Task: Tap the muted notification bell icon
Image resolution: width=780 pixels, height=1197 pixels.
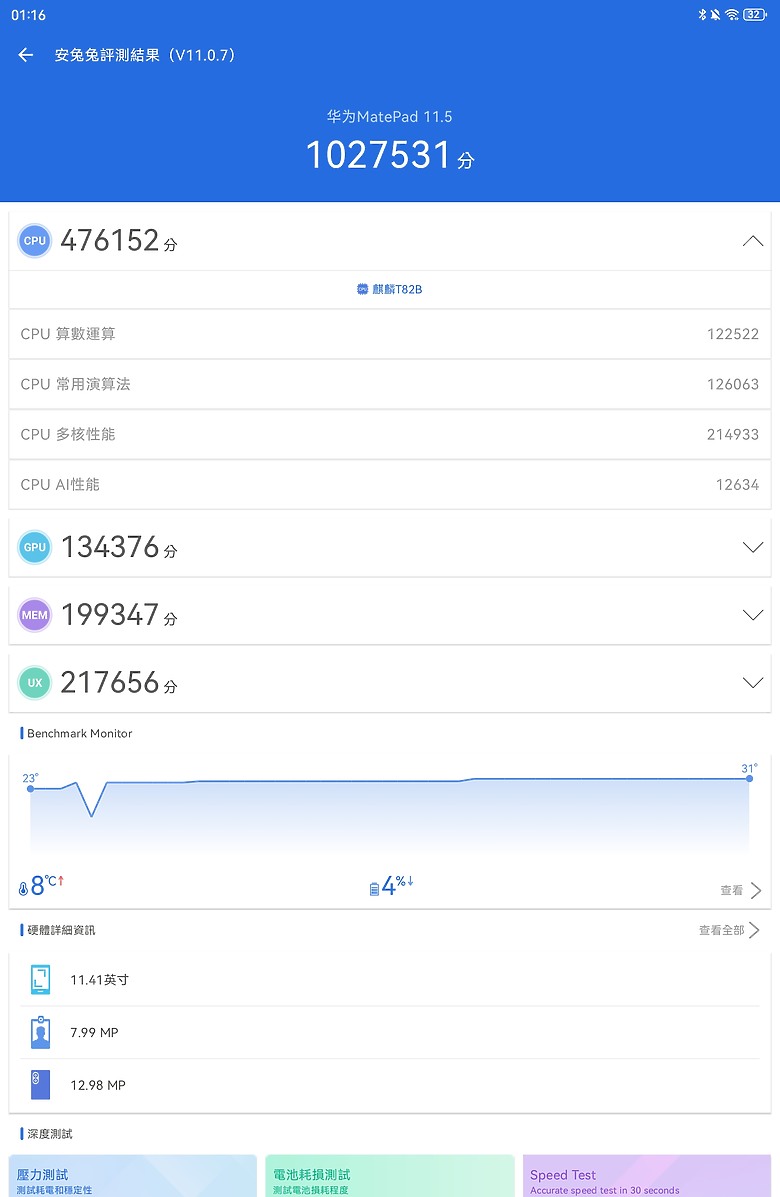Action: [715, 15]
